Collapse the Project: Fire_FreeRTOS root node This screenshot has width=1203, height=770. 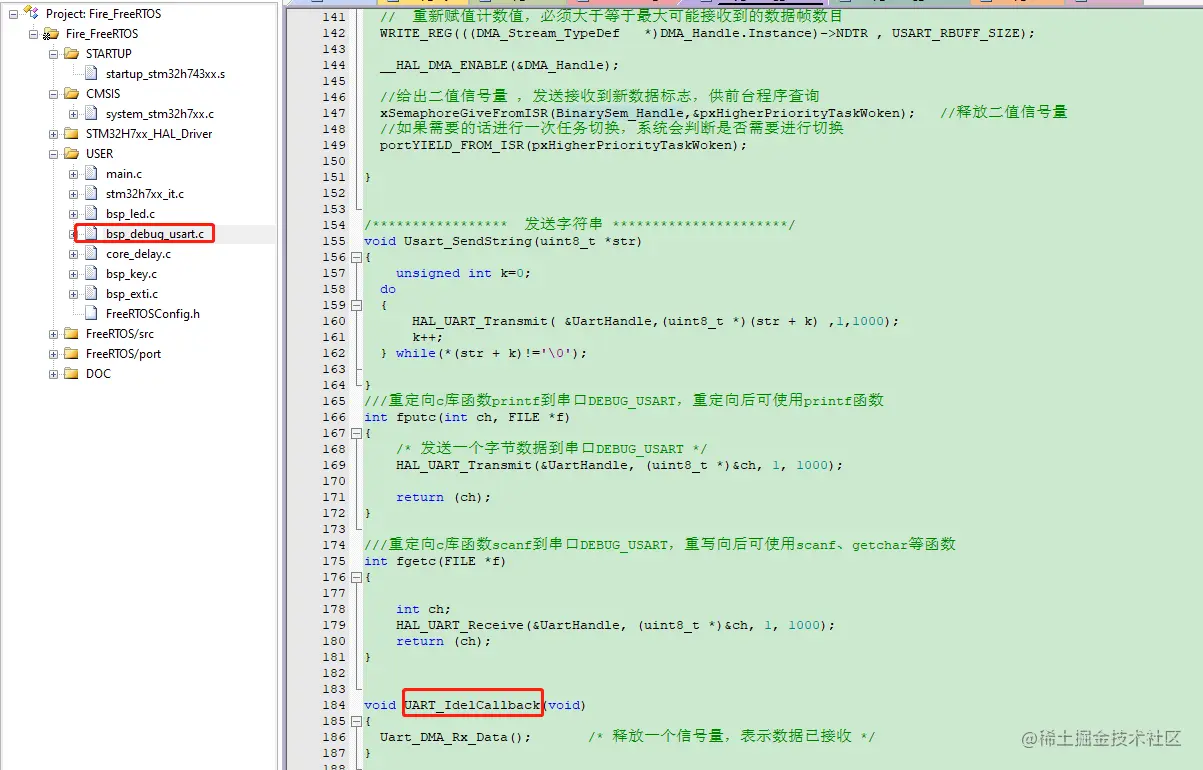click(x=14, y=13)
